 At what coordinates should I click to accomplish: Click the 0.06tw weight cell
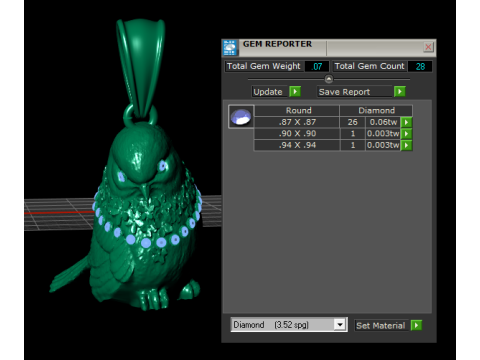click(x=383, y=122)
